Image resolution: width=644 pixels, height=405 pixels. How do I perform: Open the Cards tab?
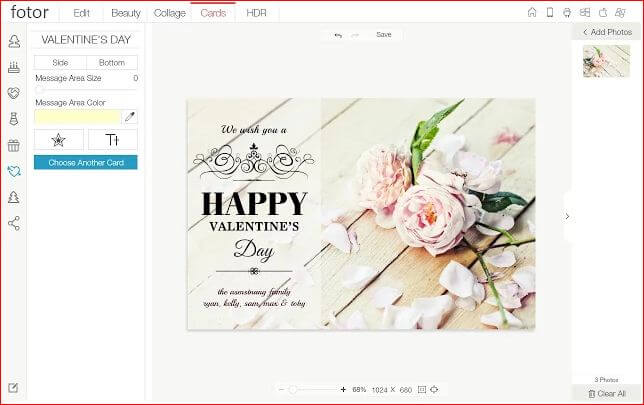click(x=213, y=13)
